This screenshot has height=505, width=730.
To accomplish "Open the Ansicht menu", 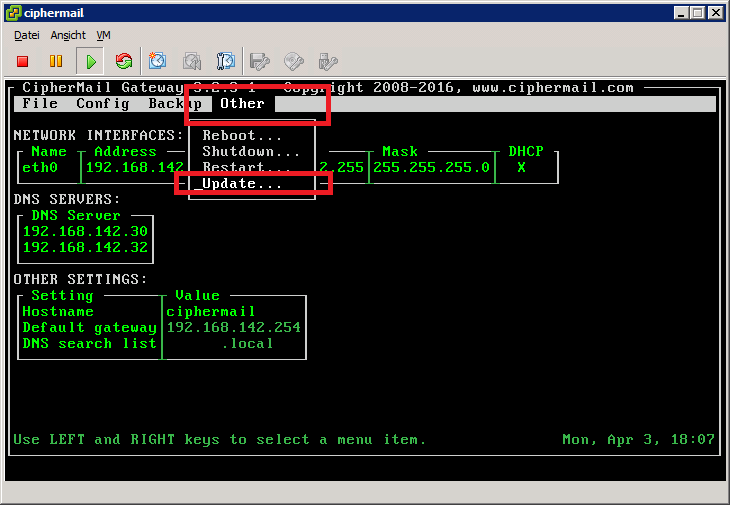I will tap(68, 35).
